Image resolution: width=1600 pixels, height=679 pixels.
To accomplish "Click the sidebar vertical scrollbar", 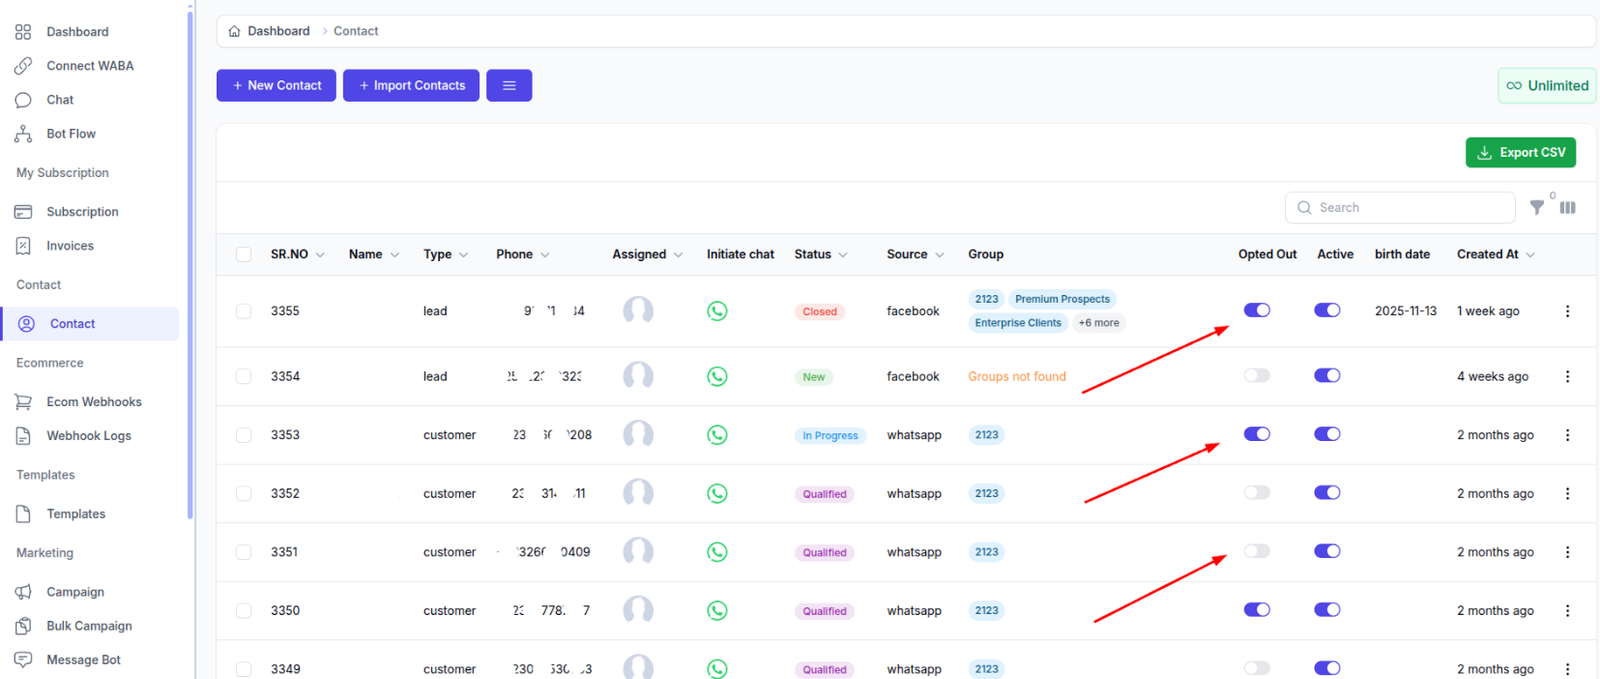I will [x=190, y=264].
